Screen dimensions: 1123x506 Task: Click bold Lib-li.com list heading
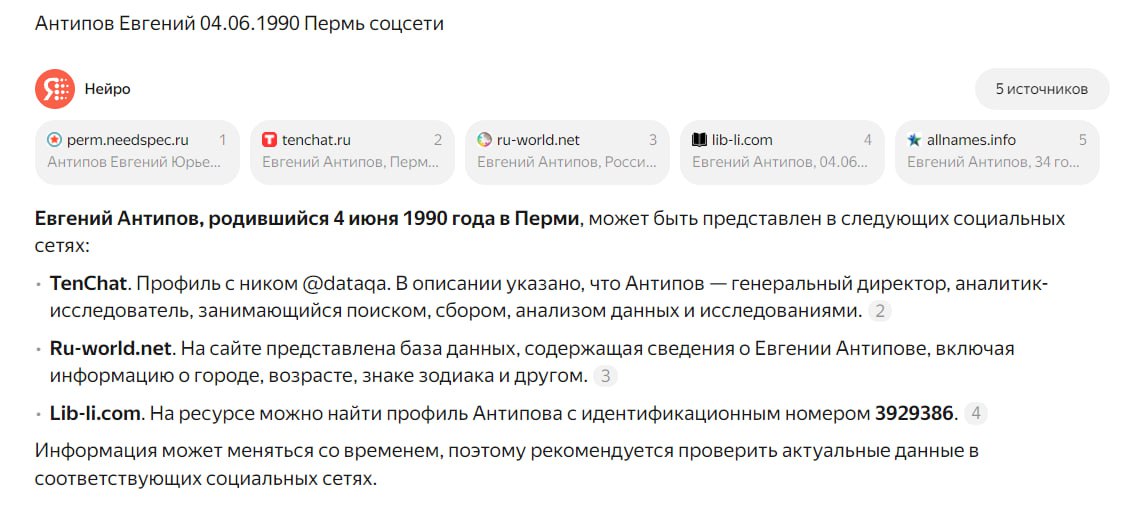(x=97, y=414)
